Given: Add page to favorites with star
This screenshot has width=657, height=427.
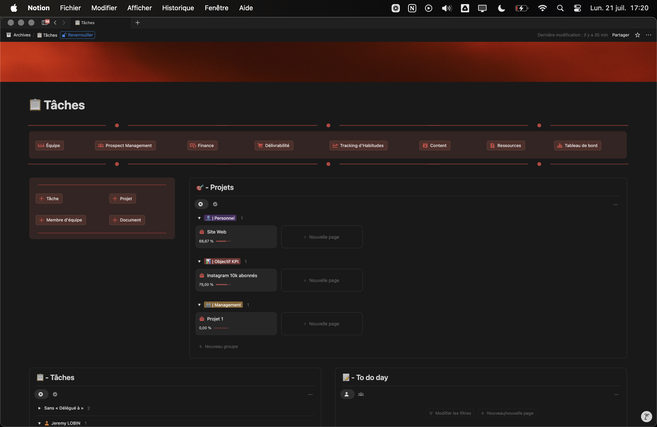Looking at the screenshot, I should pos(638,35).
